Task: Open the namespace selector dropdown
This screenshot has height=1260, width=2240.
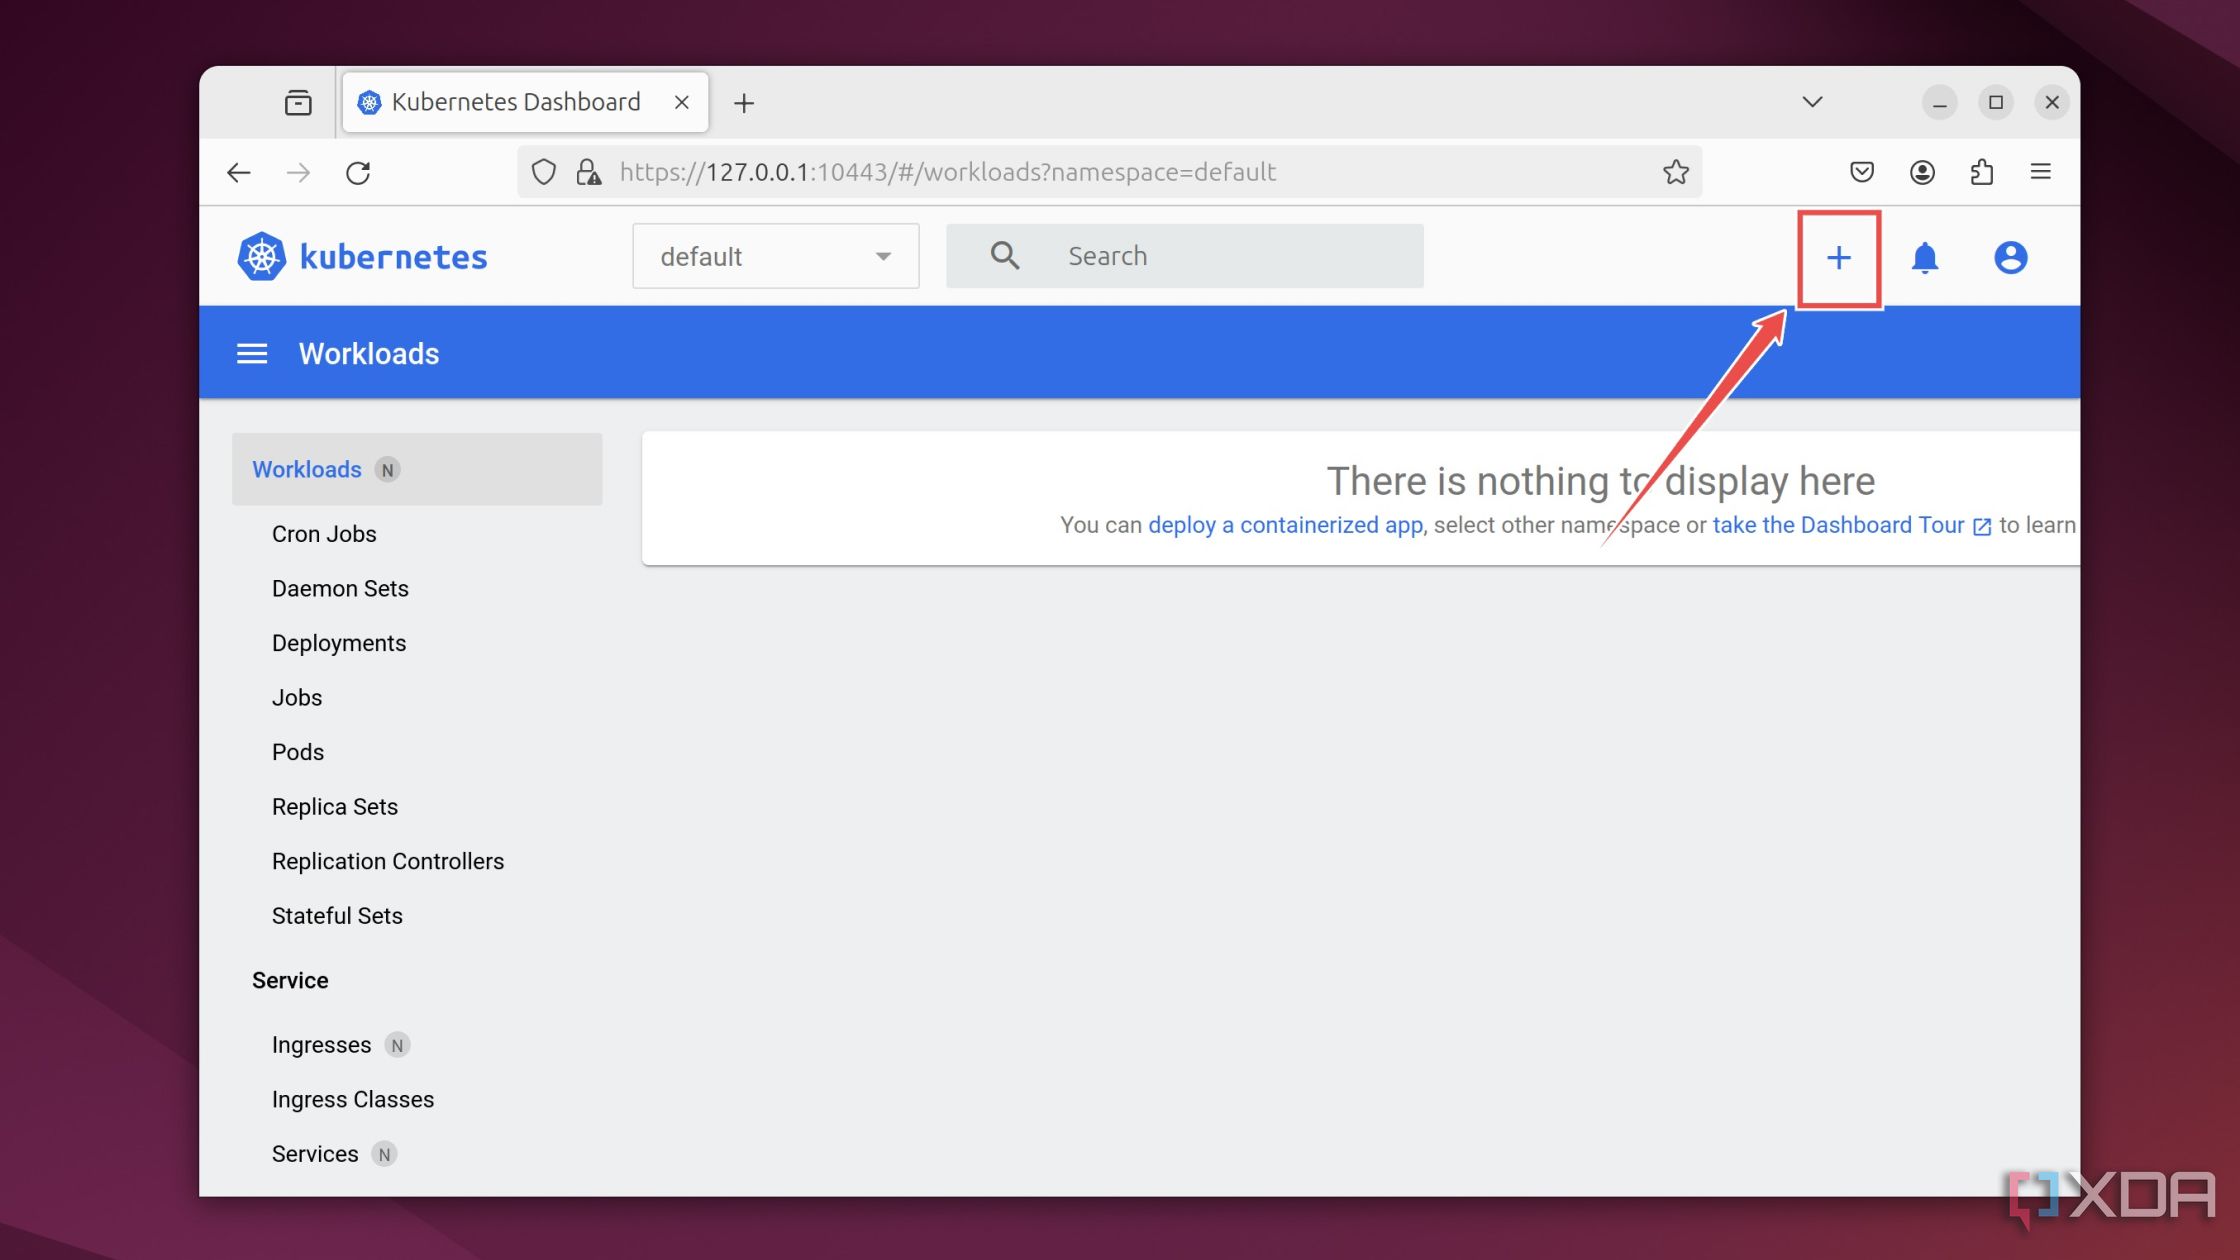Action: (x=775, y=255)
